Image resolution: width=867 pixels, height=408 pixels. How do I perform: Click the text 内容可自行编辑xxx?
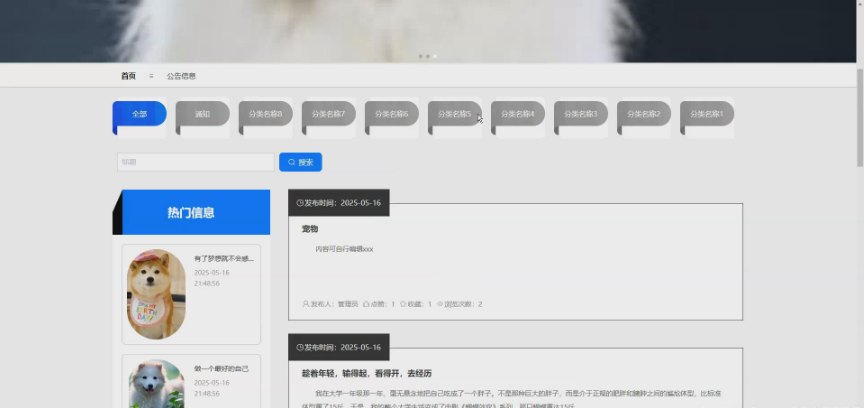pyautogui.click(x=344, y=249)
